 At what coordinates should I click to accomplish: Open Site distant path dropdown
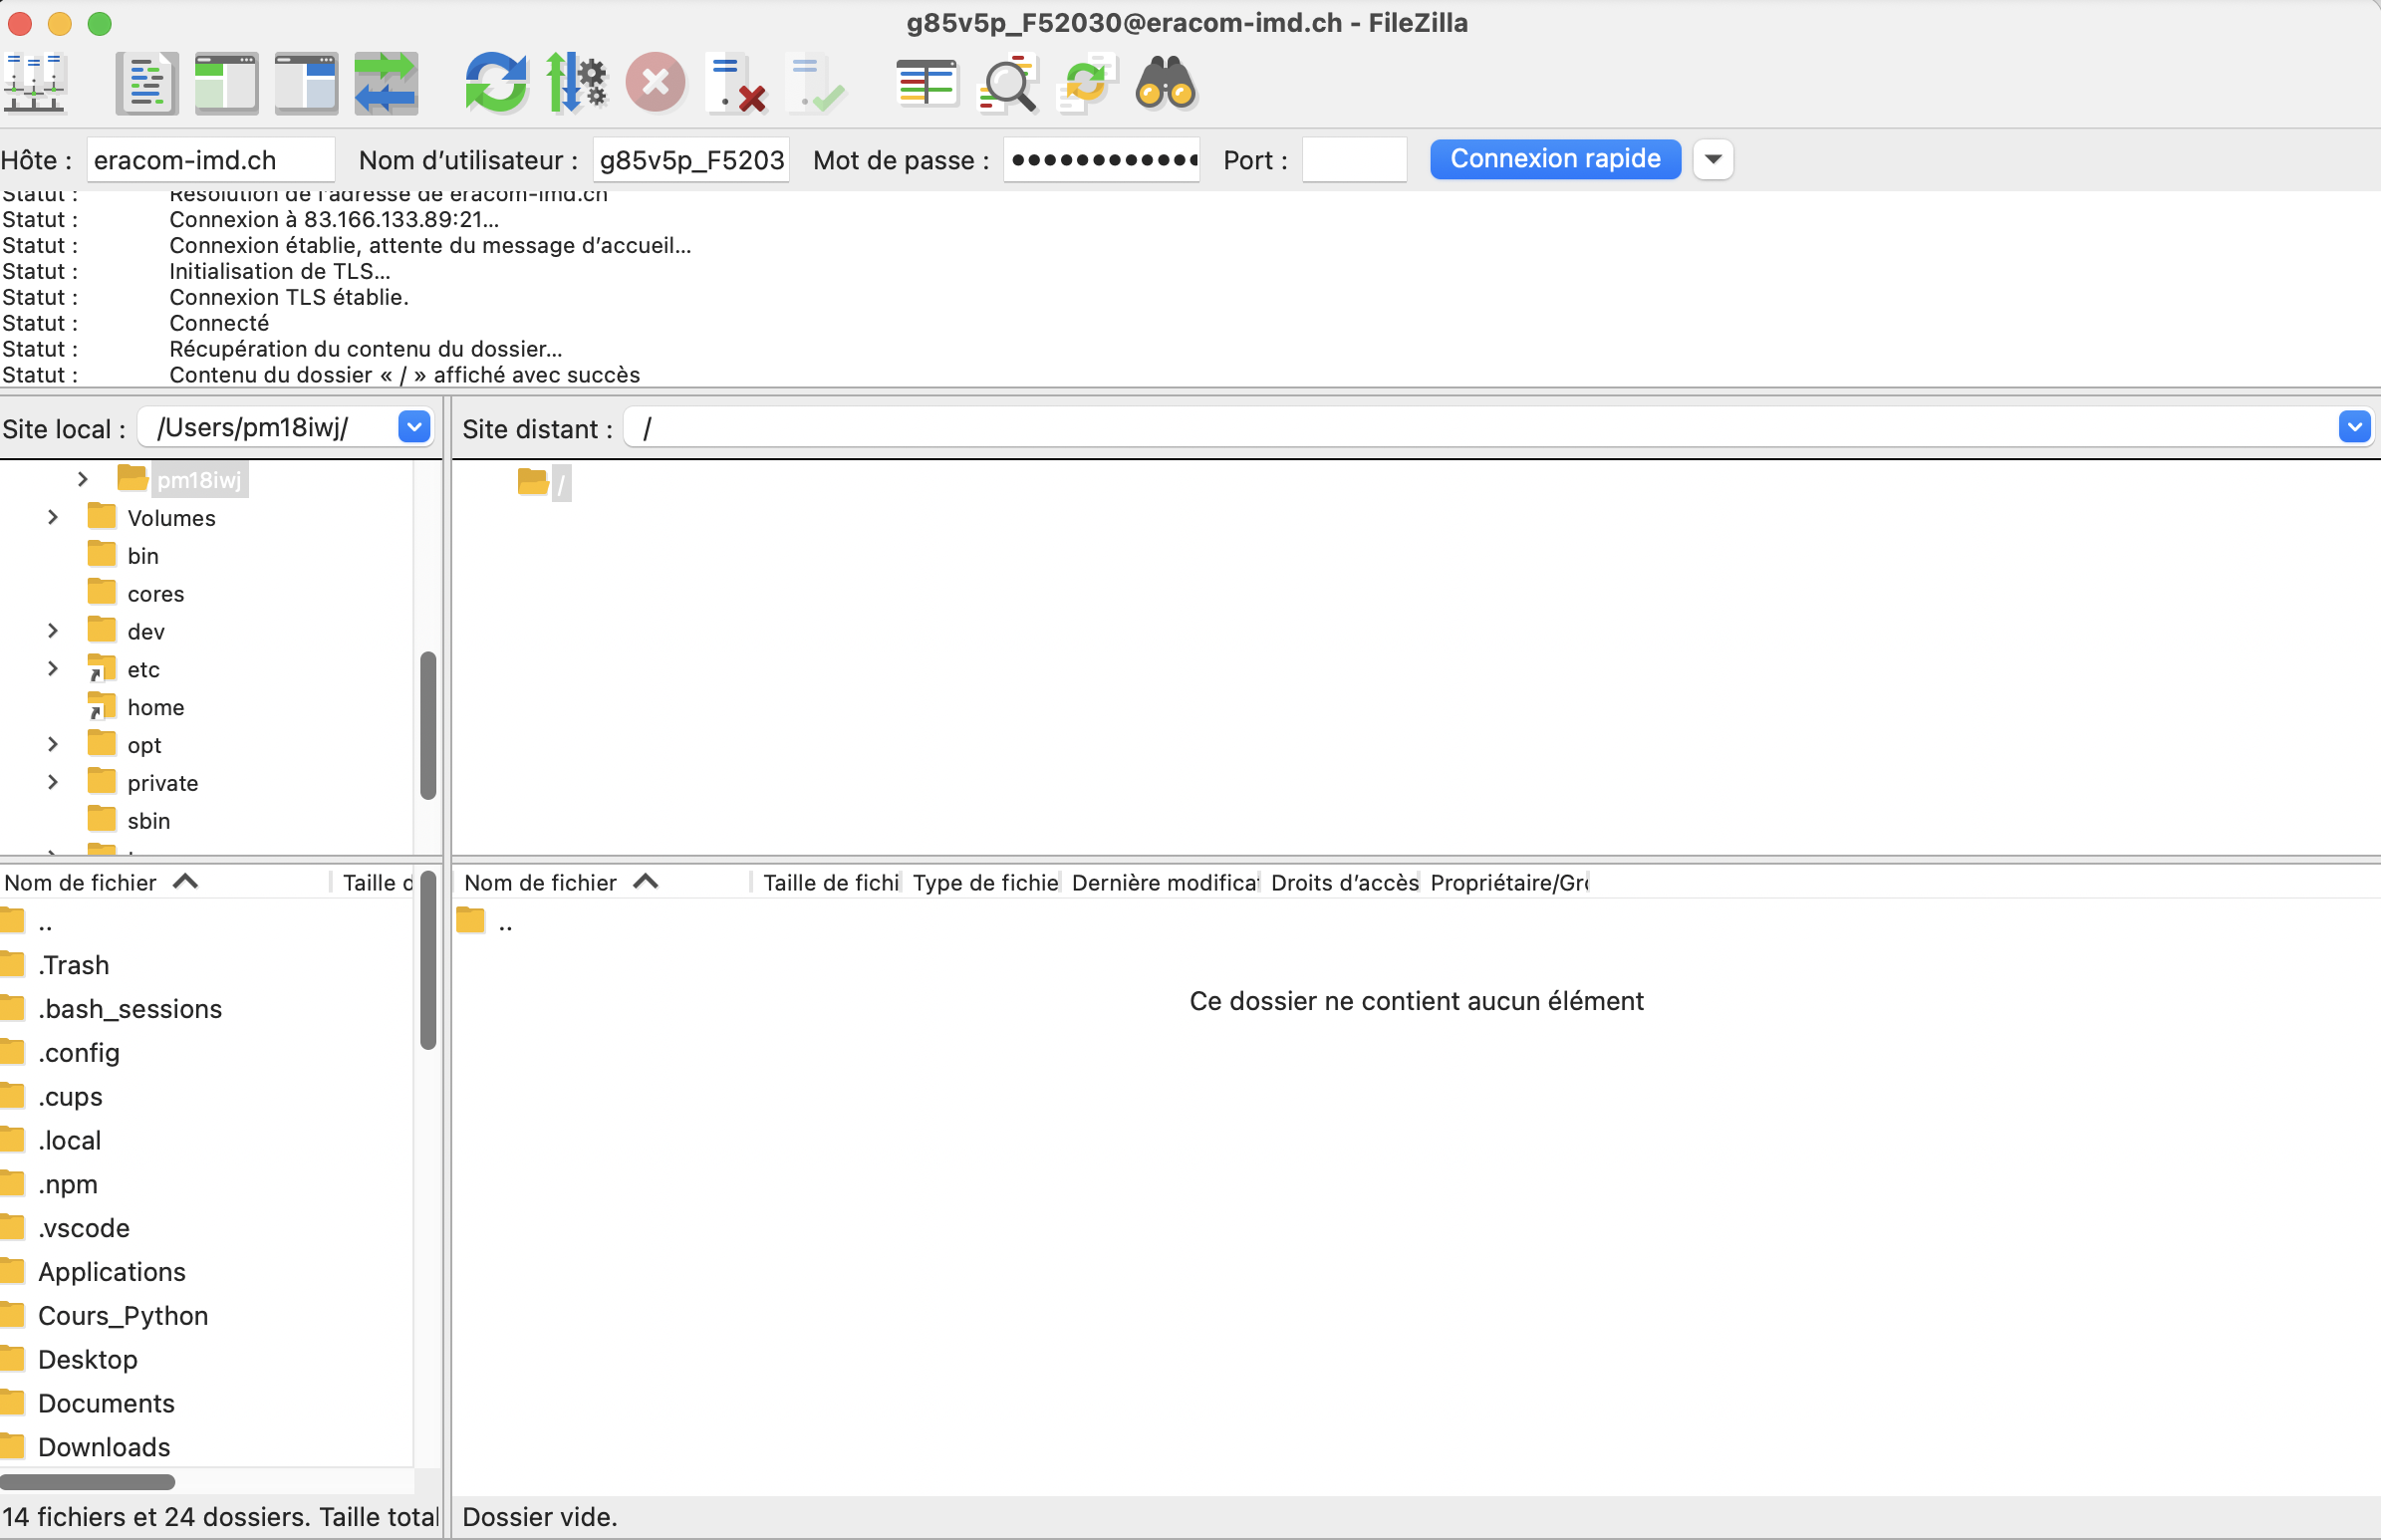(2354, 427)
